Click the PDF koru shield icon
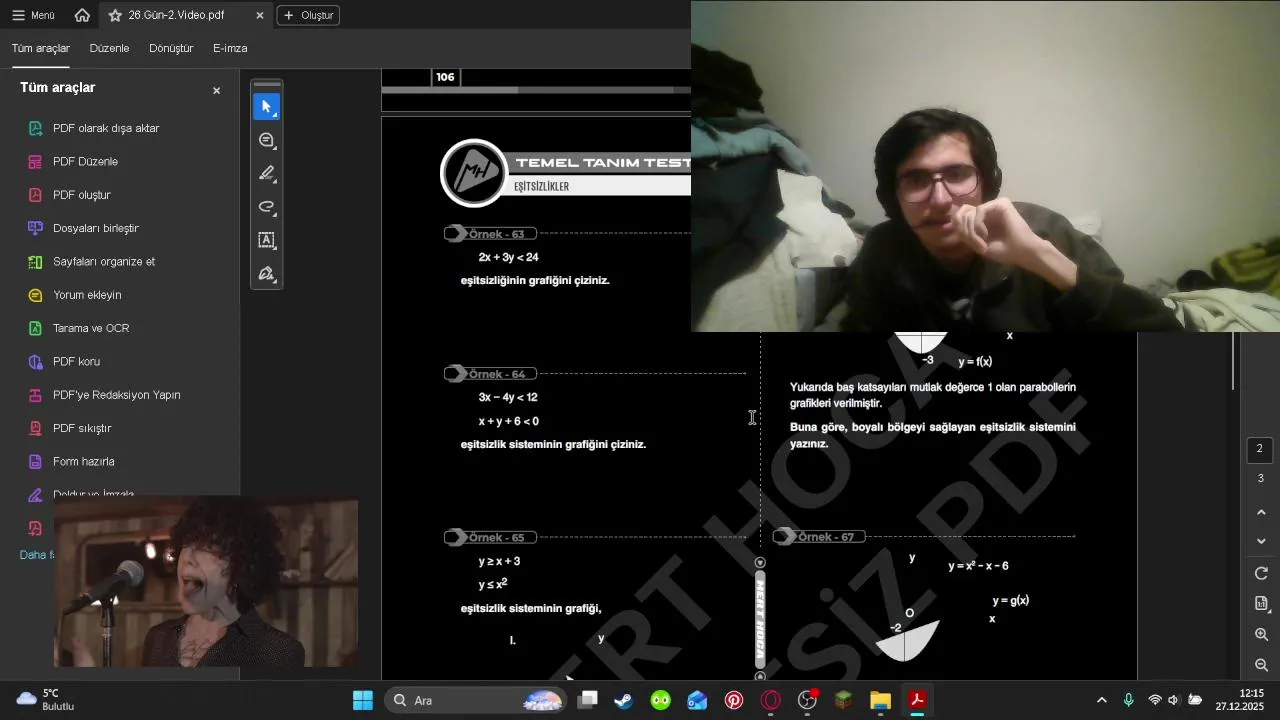This screenshot has height=720, width=1280. (x=35, y=361)
